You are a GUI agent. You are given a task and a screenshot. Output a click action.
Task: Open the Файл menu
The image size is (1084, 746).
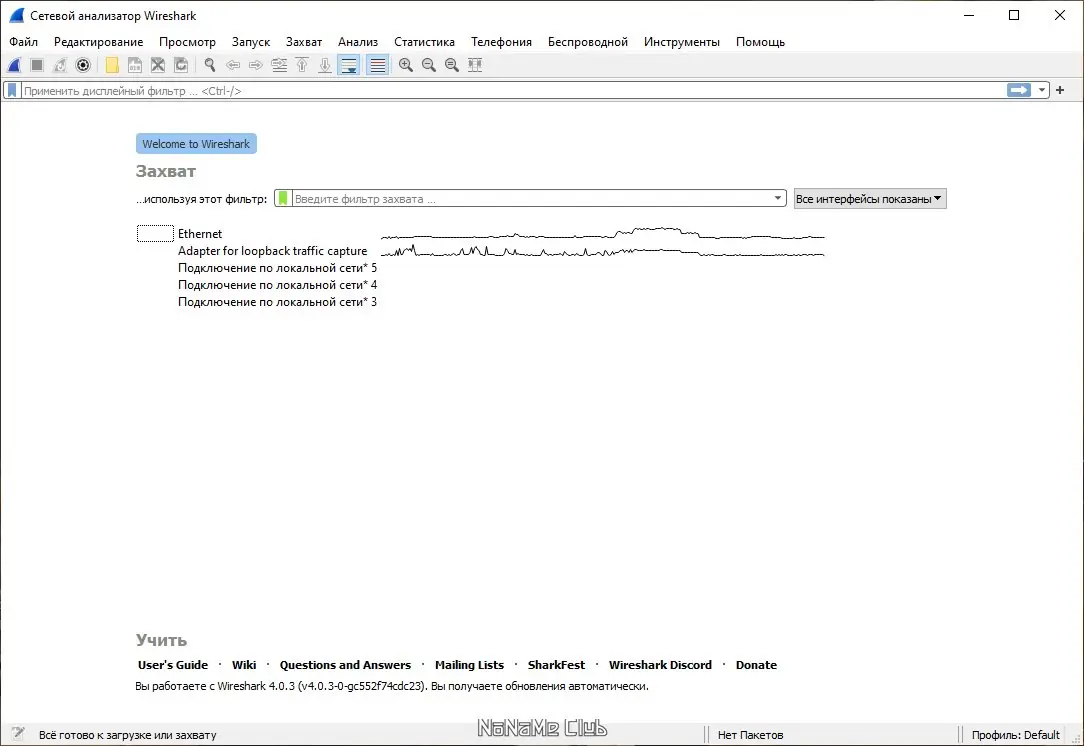point(24,41)
